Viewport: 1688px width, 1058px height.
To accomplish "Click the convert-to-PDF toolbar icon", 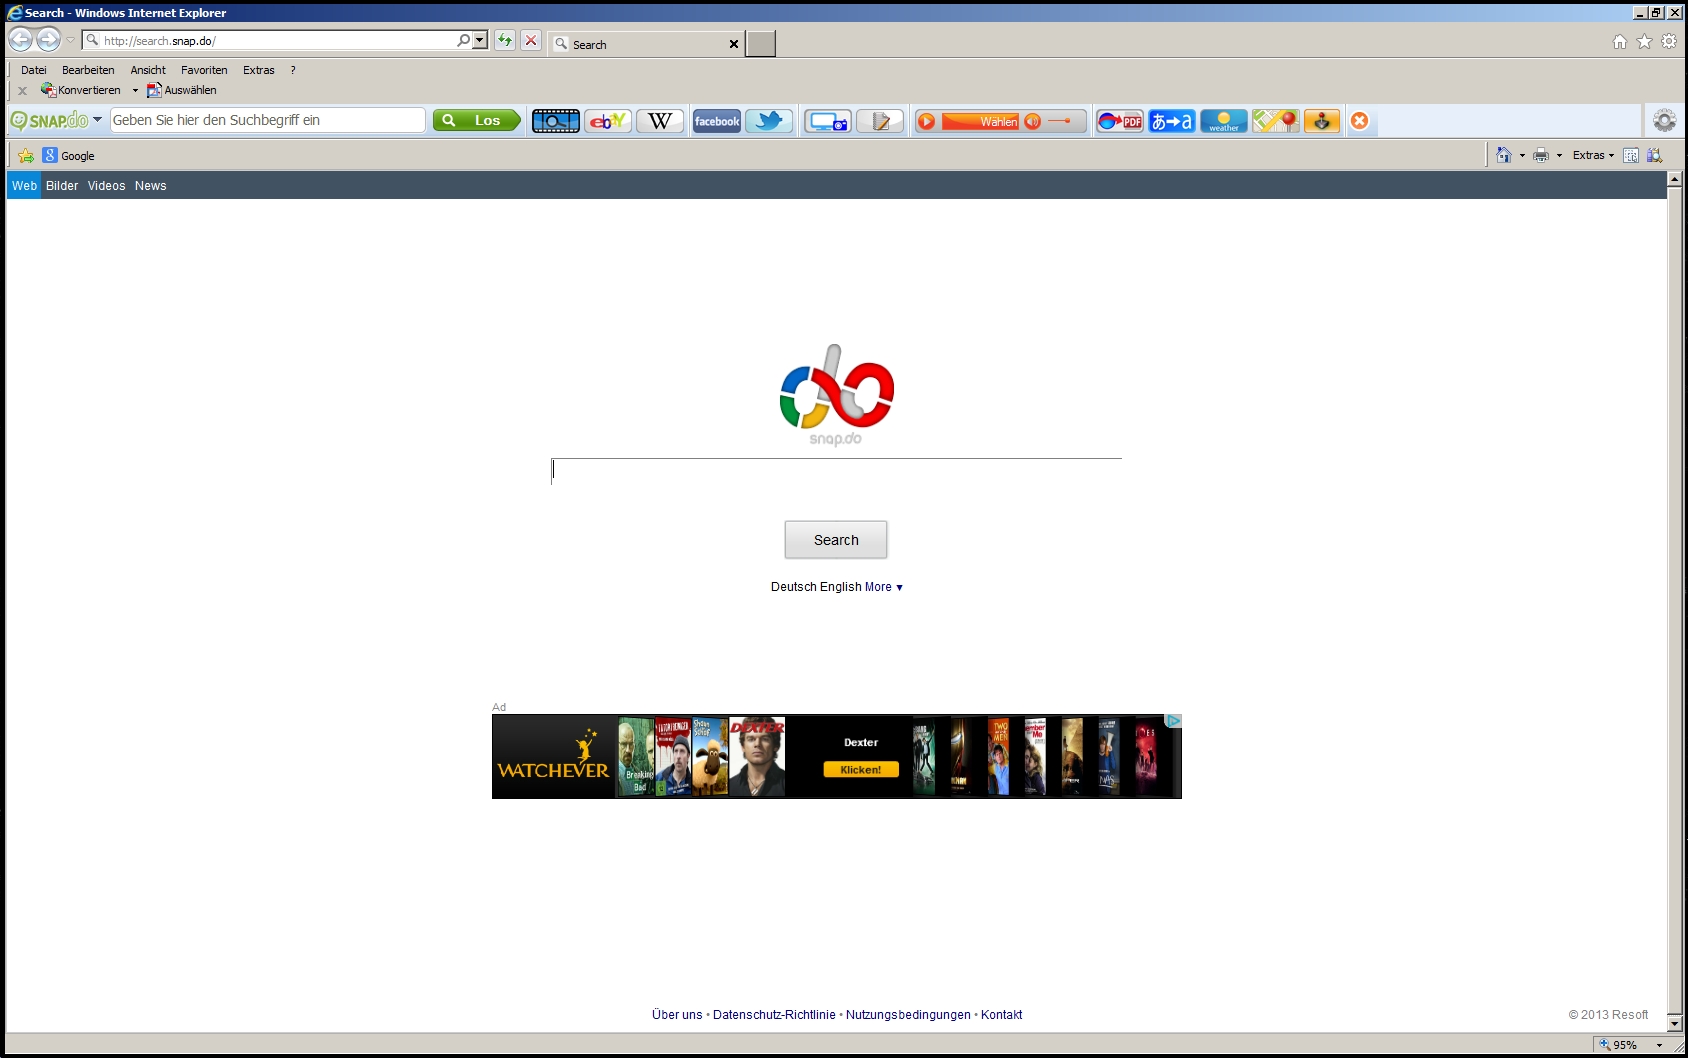I will tap(1120, 121).
